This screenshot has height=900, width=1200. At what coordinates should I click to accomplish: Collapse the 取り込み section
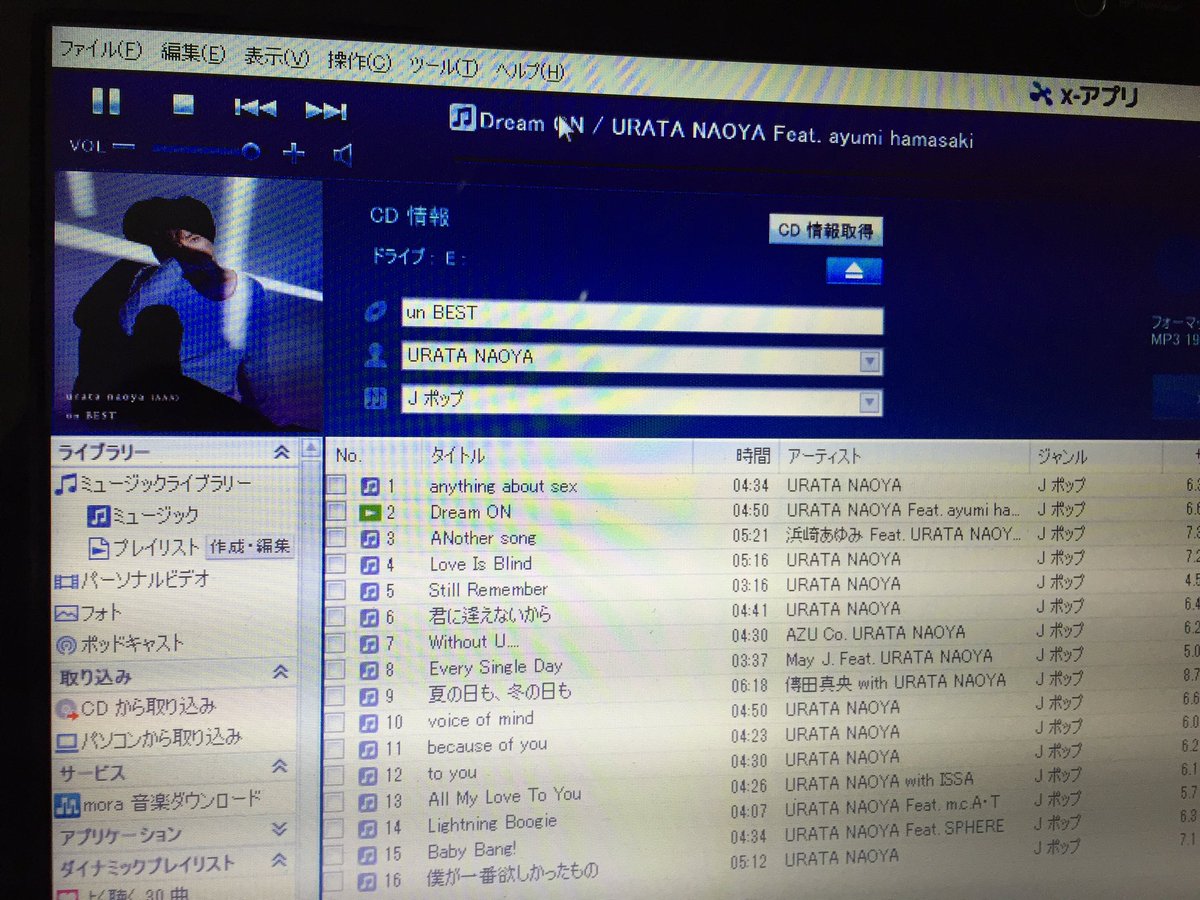(x=281, y=673)
